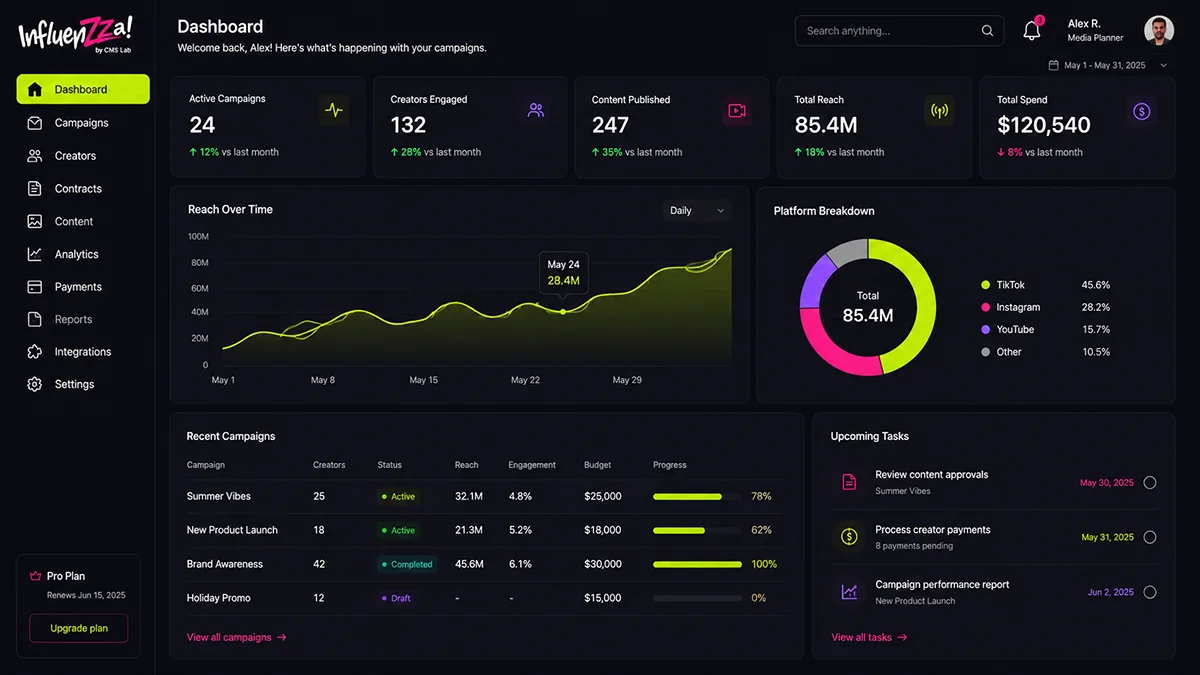The height and width of the screenshot is (675, 1200).
Task: Open the Alex R. profile avatar menu
Action: 1159,30
